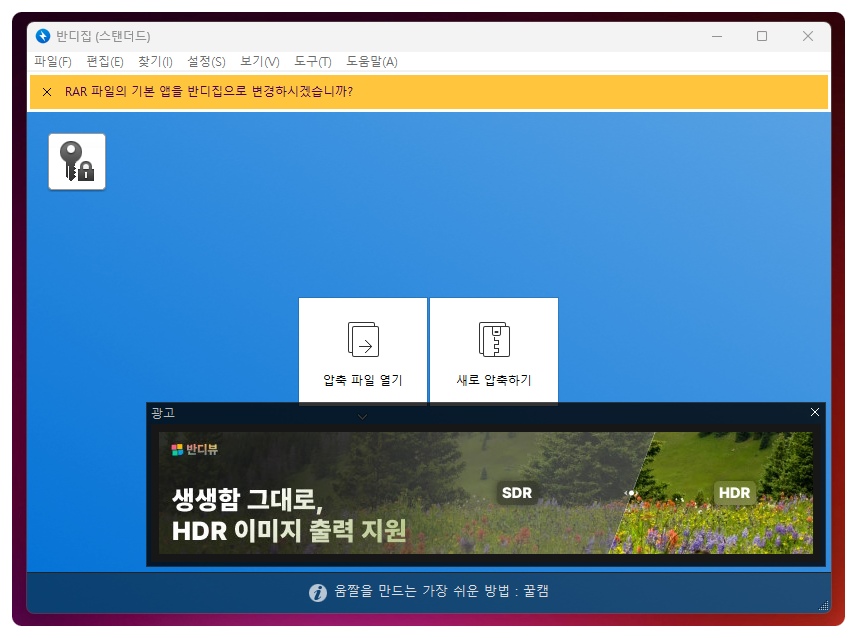
Task: Click the SDR label in the ad
Action: pos(516,493)
